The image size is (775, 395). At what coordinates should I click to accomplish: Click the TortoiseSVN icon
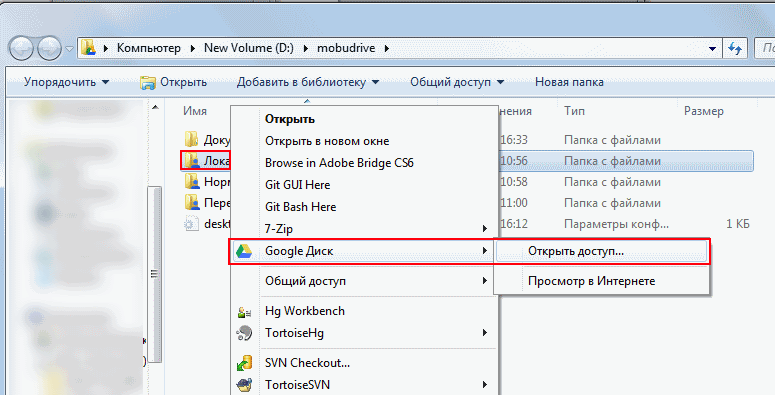tap(244, 385)
